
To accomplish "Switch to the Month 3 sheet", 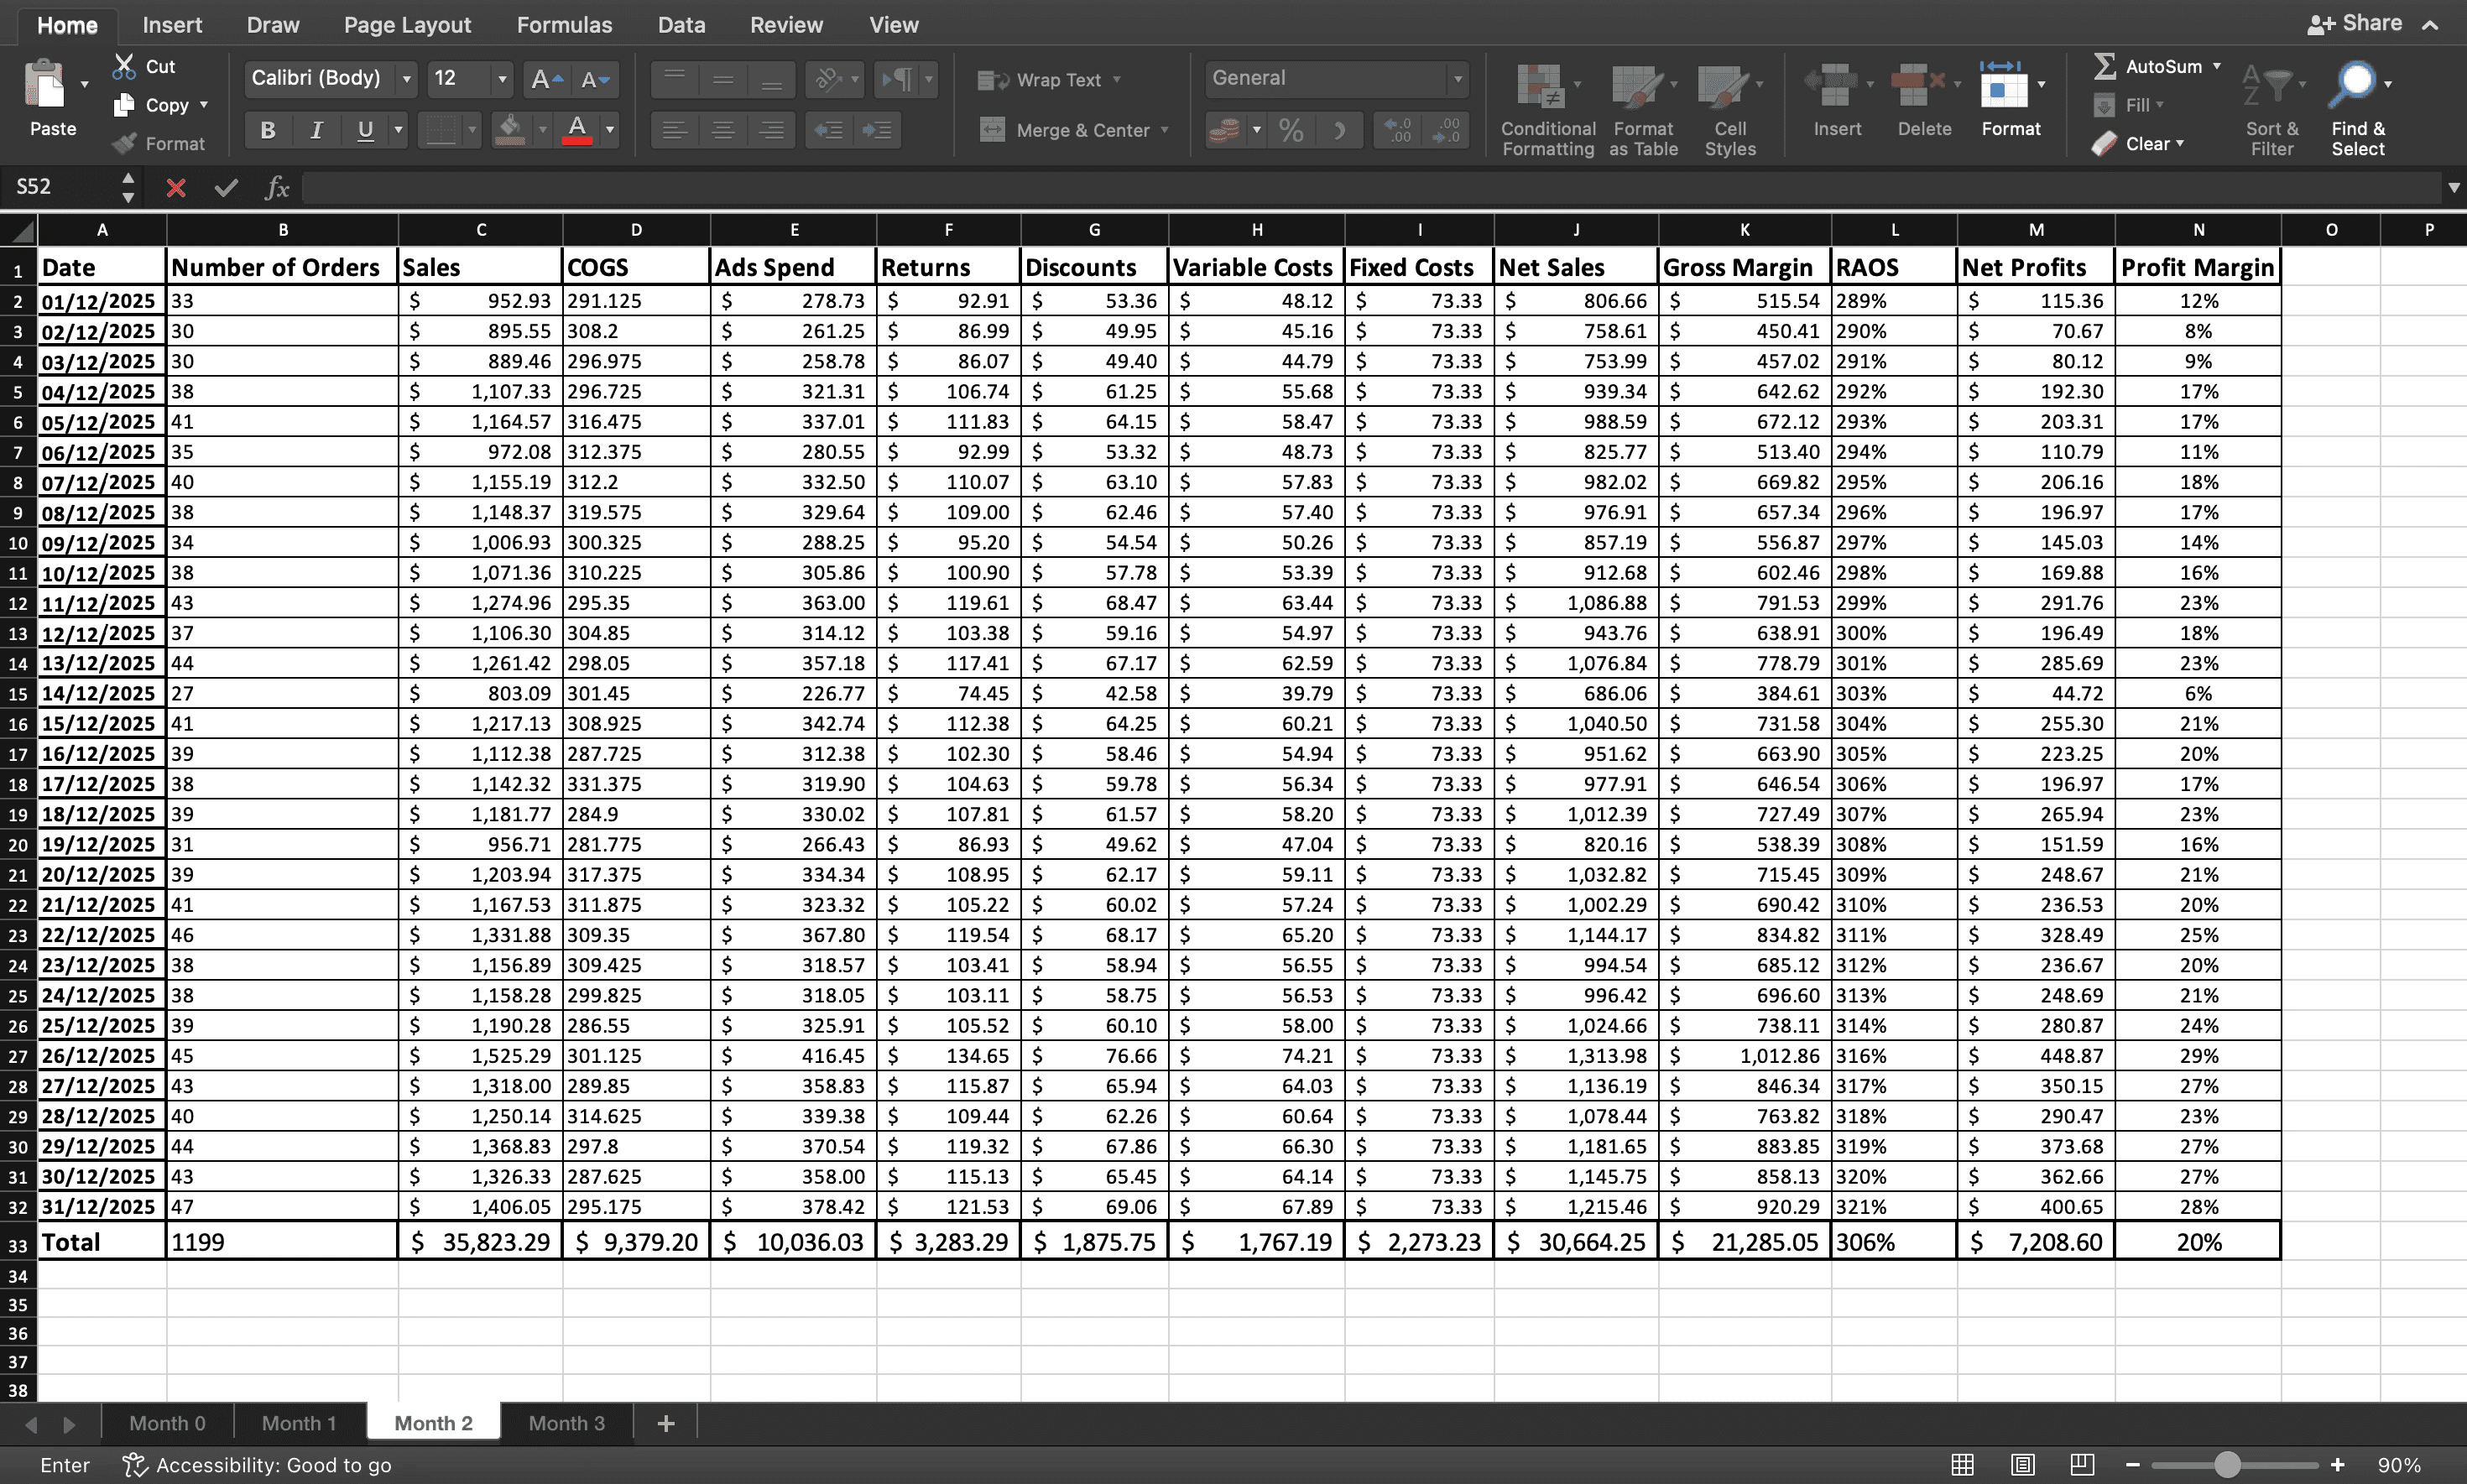I will (x=566, y=1423).
